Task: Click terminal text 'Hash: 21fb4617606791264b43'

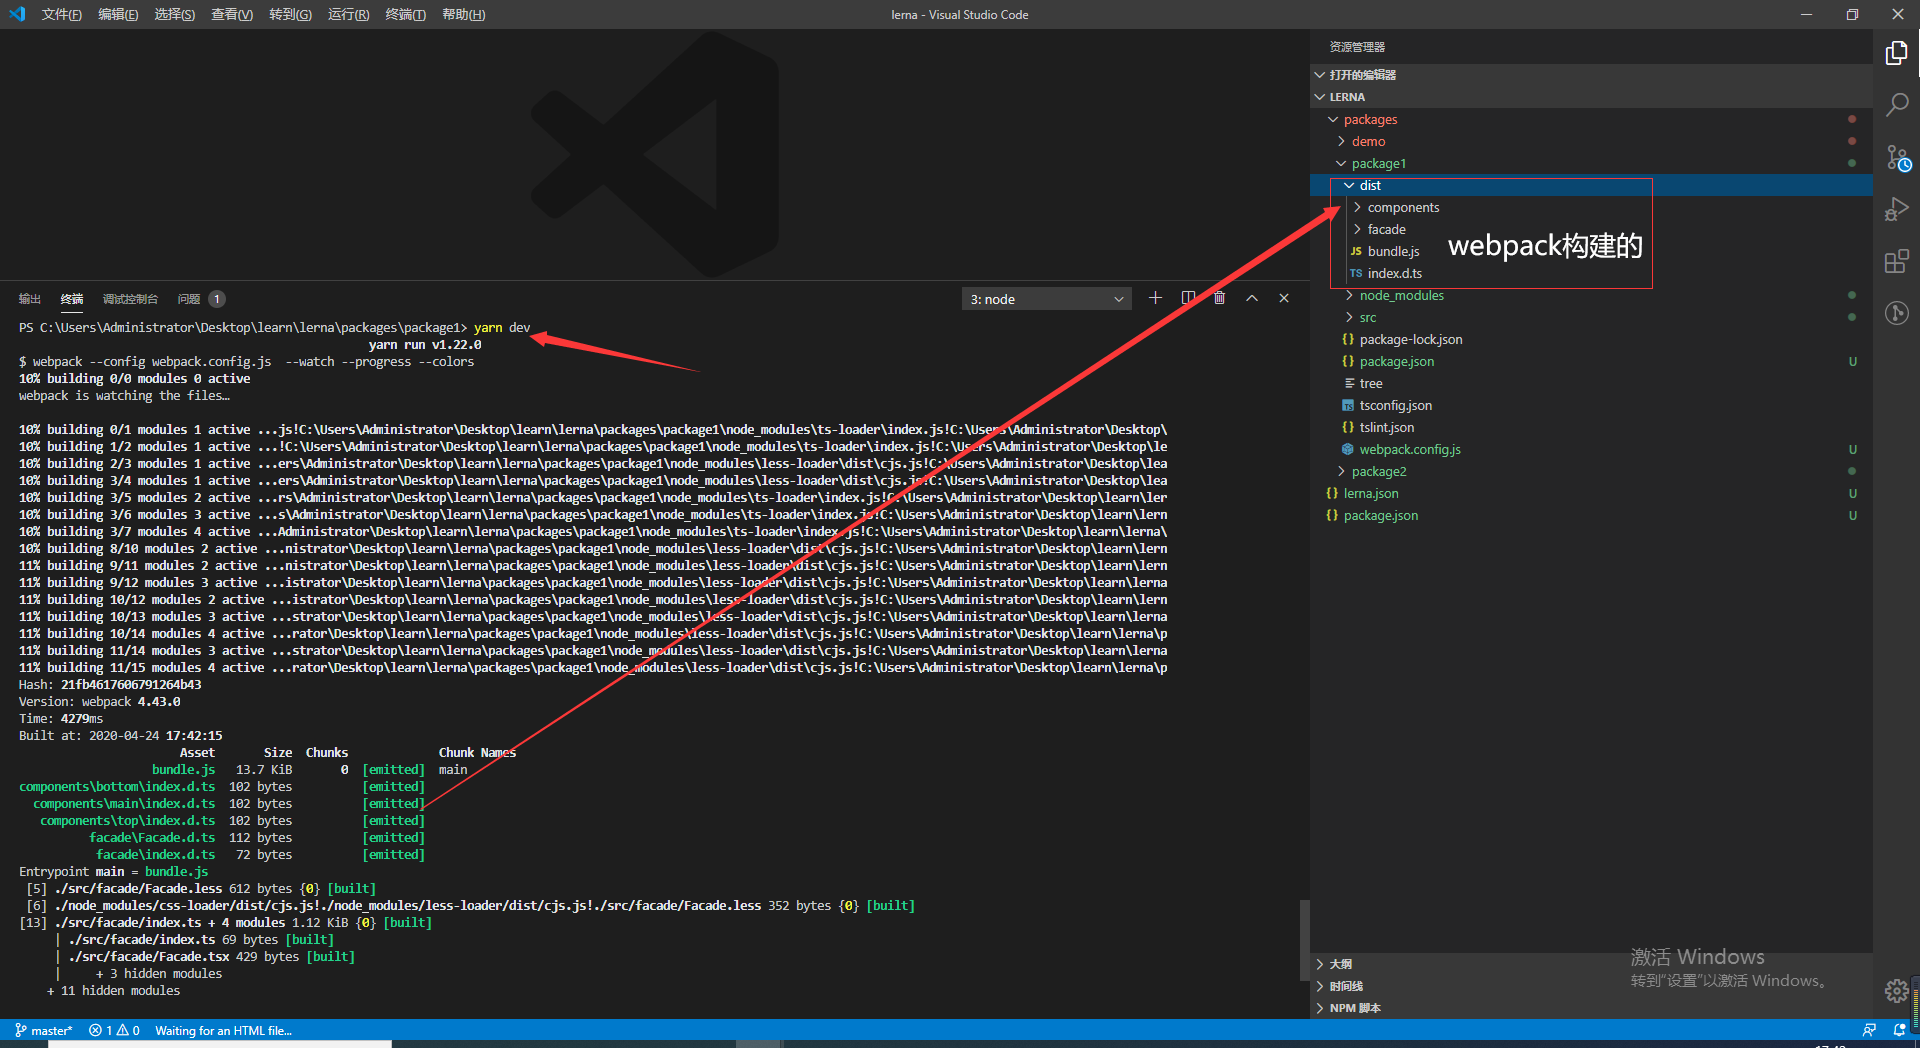Action: pyautogui.click(x=110, y=685)
